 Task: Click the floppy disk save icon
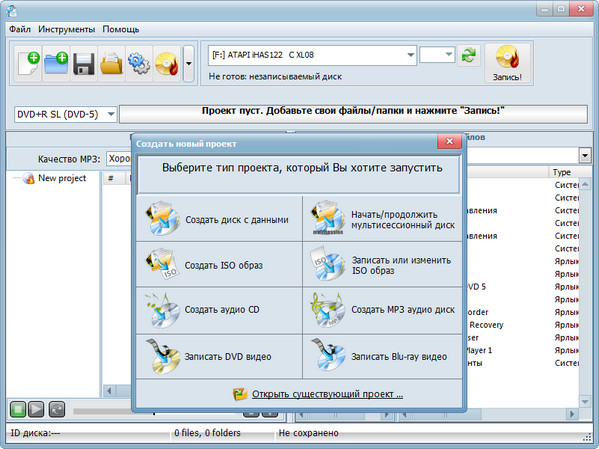click(x=84, y=63)
